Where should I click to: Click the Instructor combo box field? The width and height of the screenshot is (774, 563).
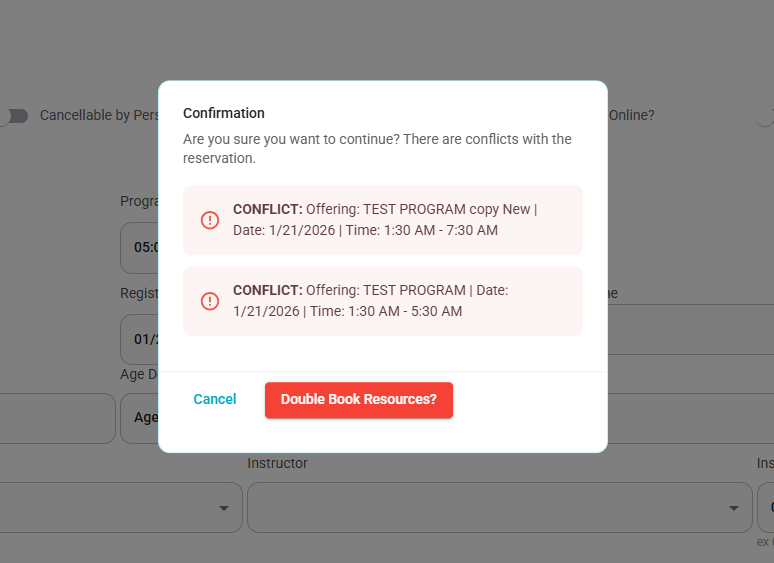click(500, 508)
